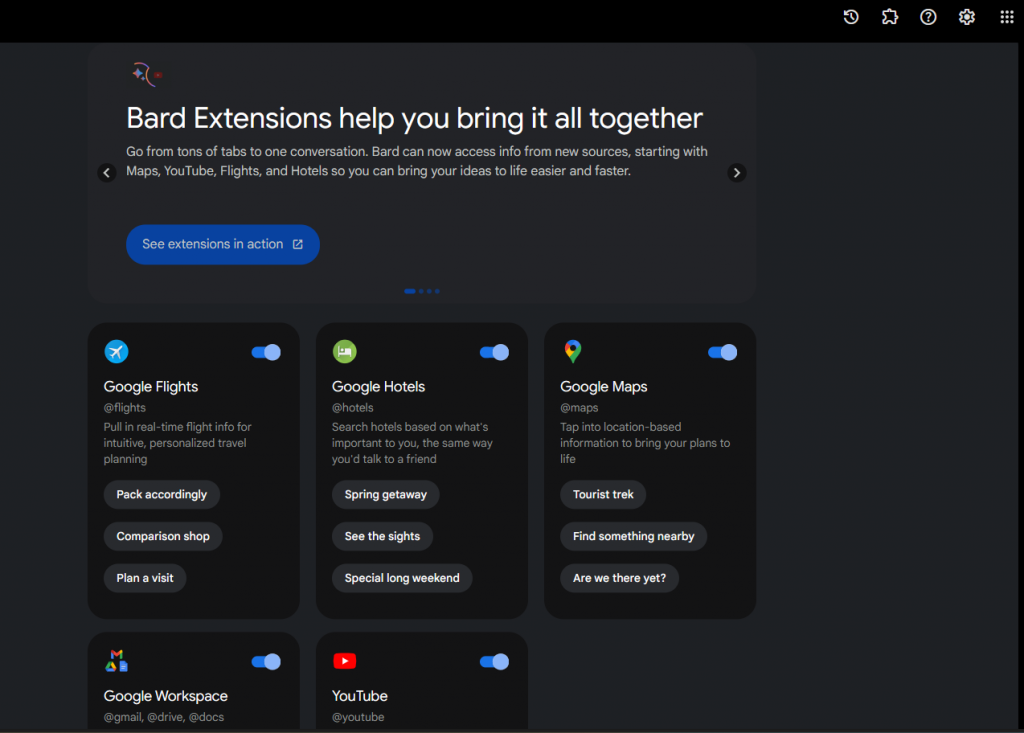The height and width of the screenshot is (733, 1024).
Task: Select Find something nearby chip
Action: click(633, 536)
